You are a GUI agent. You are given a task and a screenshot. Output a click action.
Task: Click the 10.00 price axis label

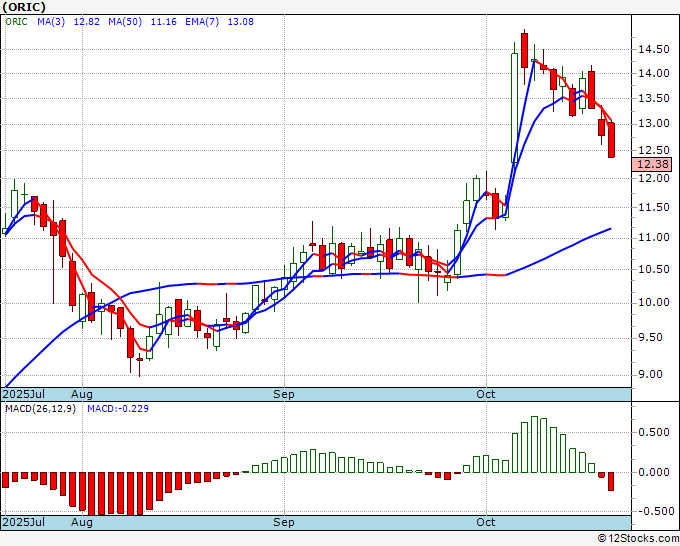(x=654, y=302)
